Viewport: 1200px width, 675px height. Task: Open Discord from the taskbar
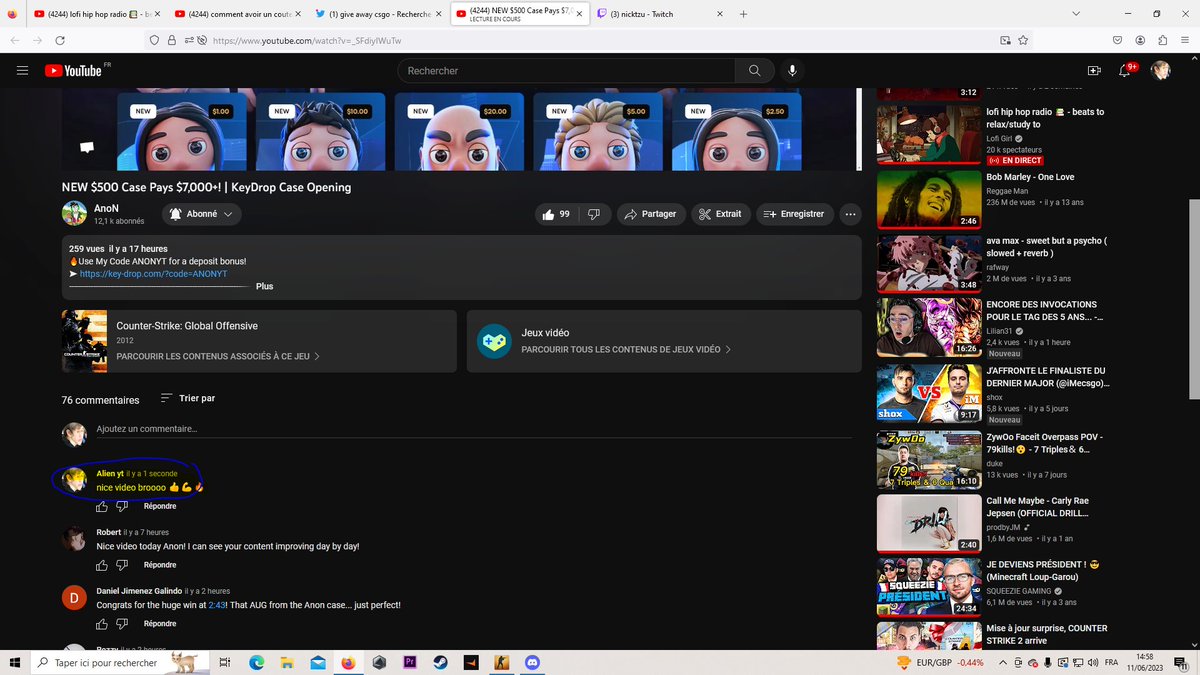(533, 662)
